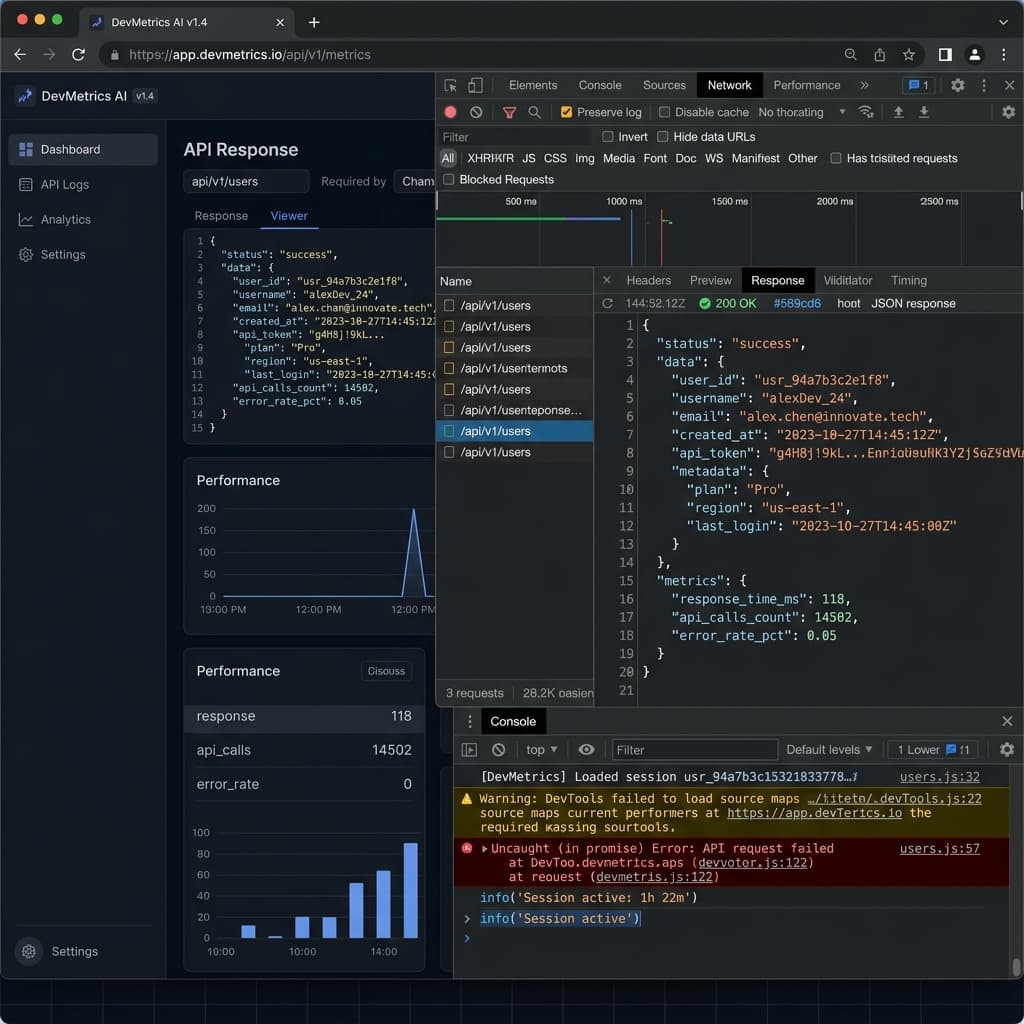Open the Network panel settings gear
The width and height of the screenshot is (1024, 1024).
[1008, 112]
